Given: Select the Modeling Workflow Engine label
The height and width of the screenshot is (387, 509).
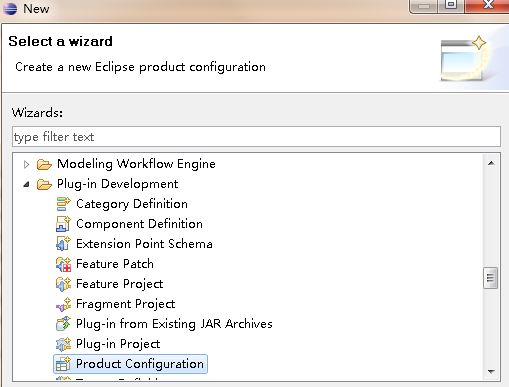Looking at the screenshot, I should [136, 164].
